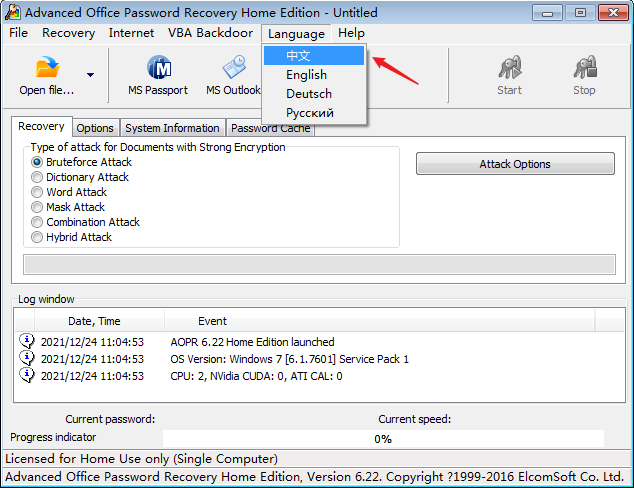The width and height of the screenshot is (634, 488).
Task: Select Hybrid Attack radio button
Action: click(37, 237)
